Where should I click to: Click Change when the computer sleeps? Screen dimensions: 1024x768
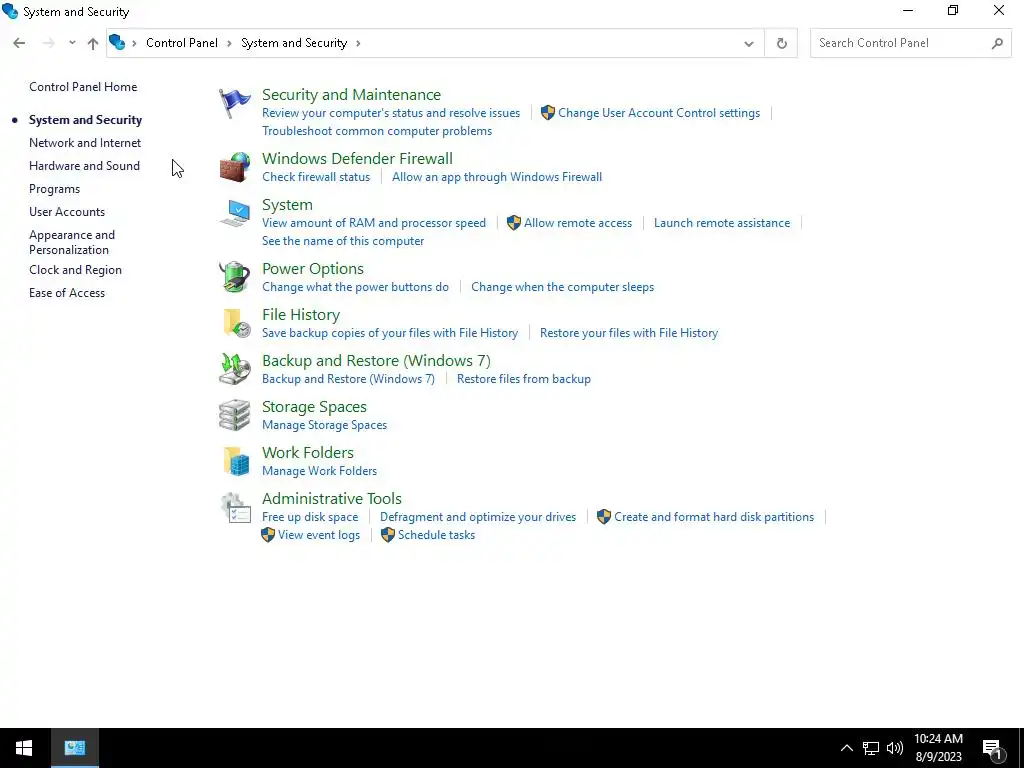point(562,287)
